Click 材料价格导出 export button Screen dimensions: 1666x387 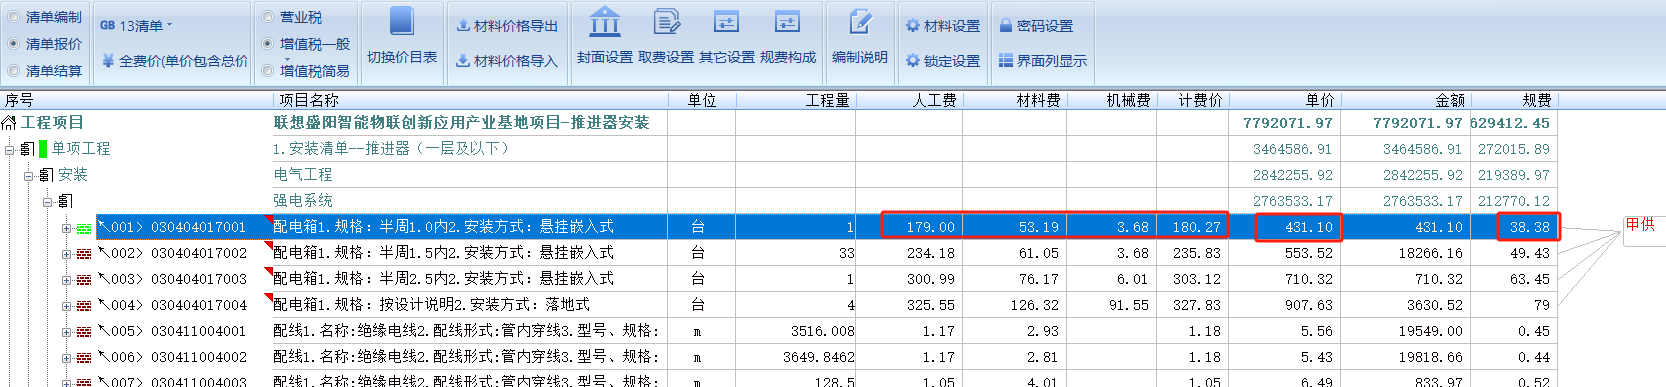click(507, 26)
